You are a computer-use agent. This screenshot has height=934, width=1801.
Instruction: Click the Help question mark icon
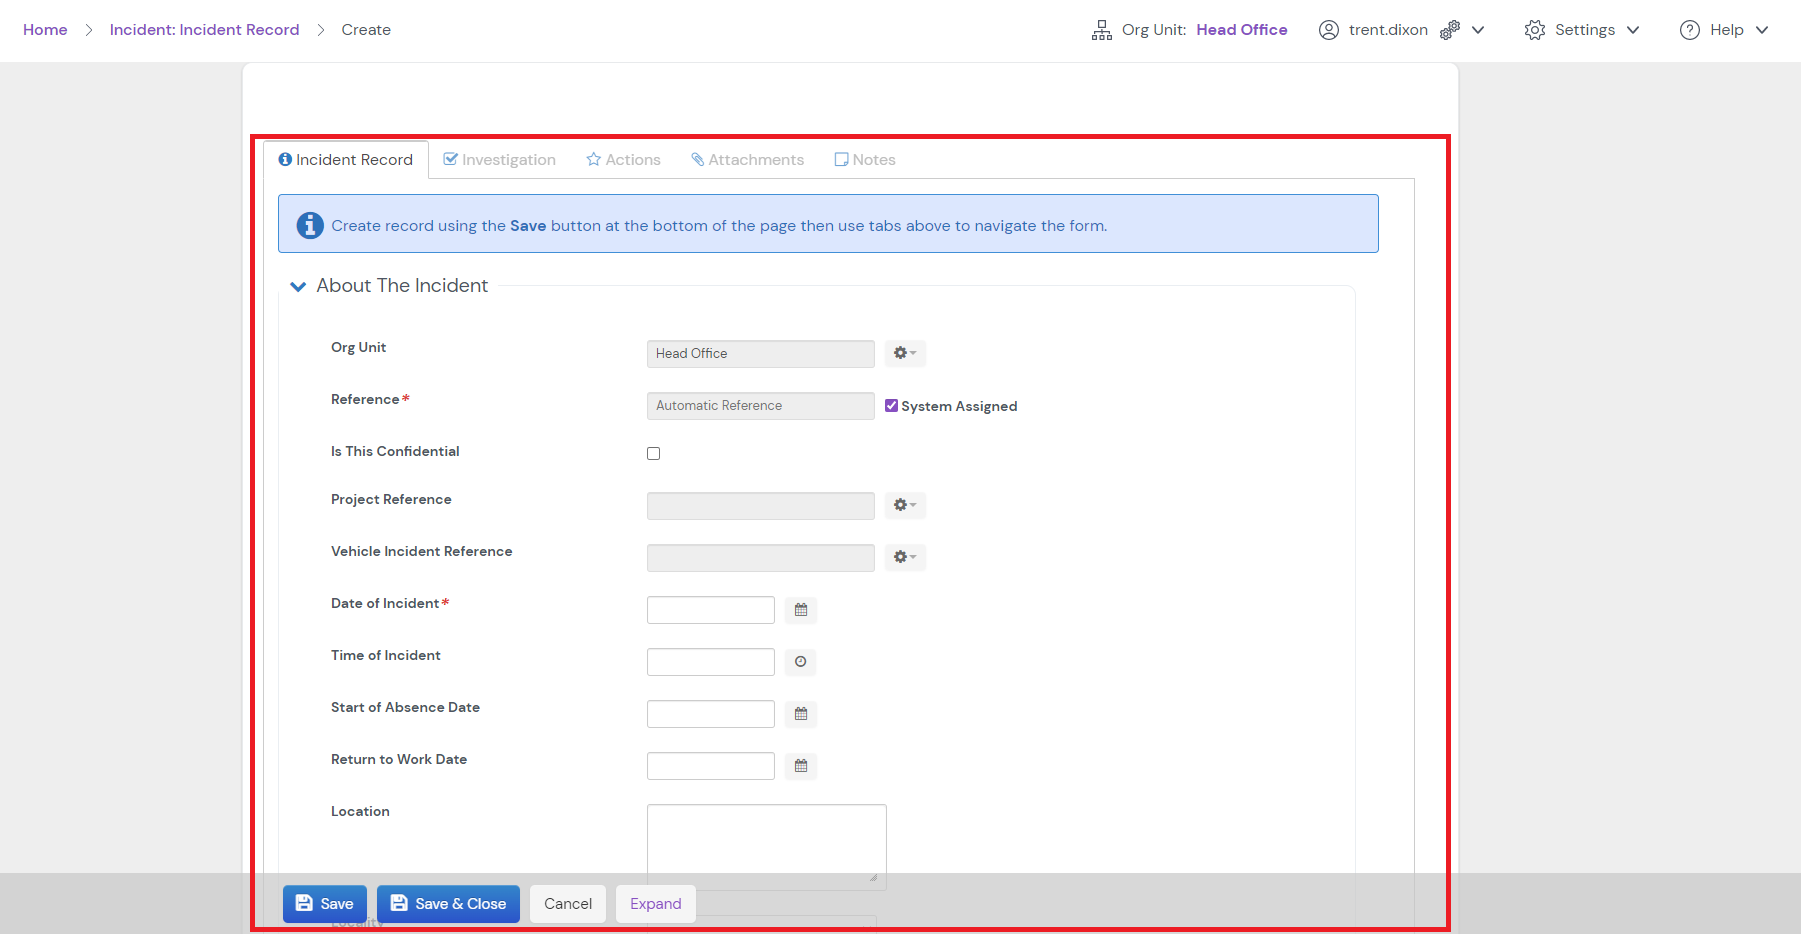(x=1690, y=29)
